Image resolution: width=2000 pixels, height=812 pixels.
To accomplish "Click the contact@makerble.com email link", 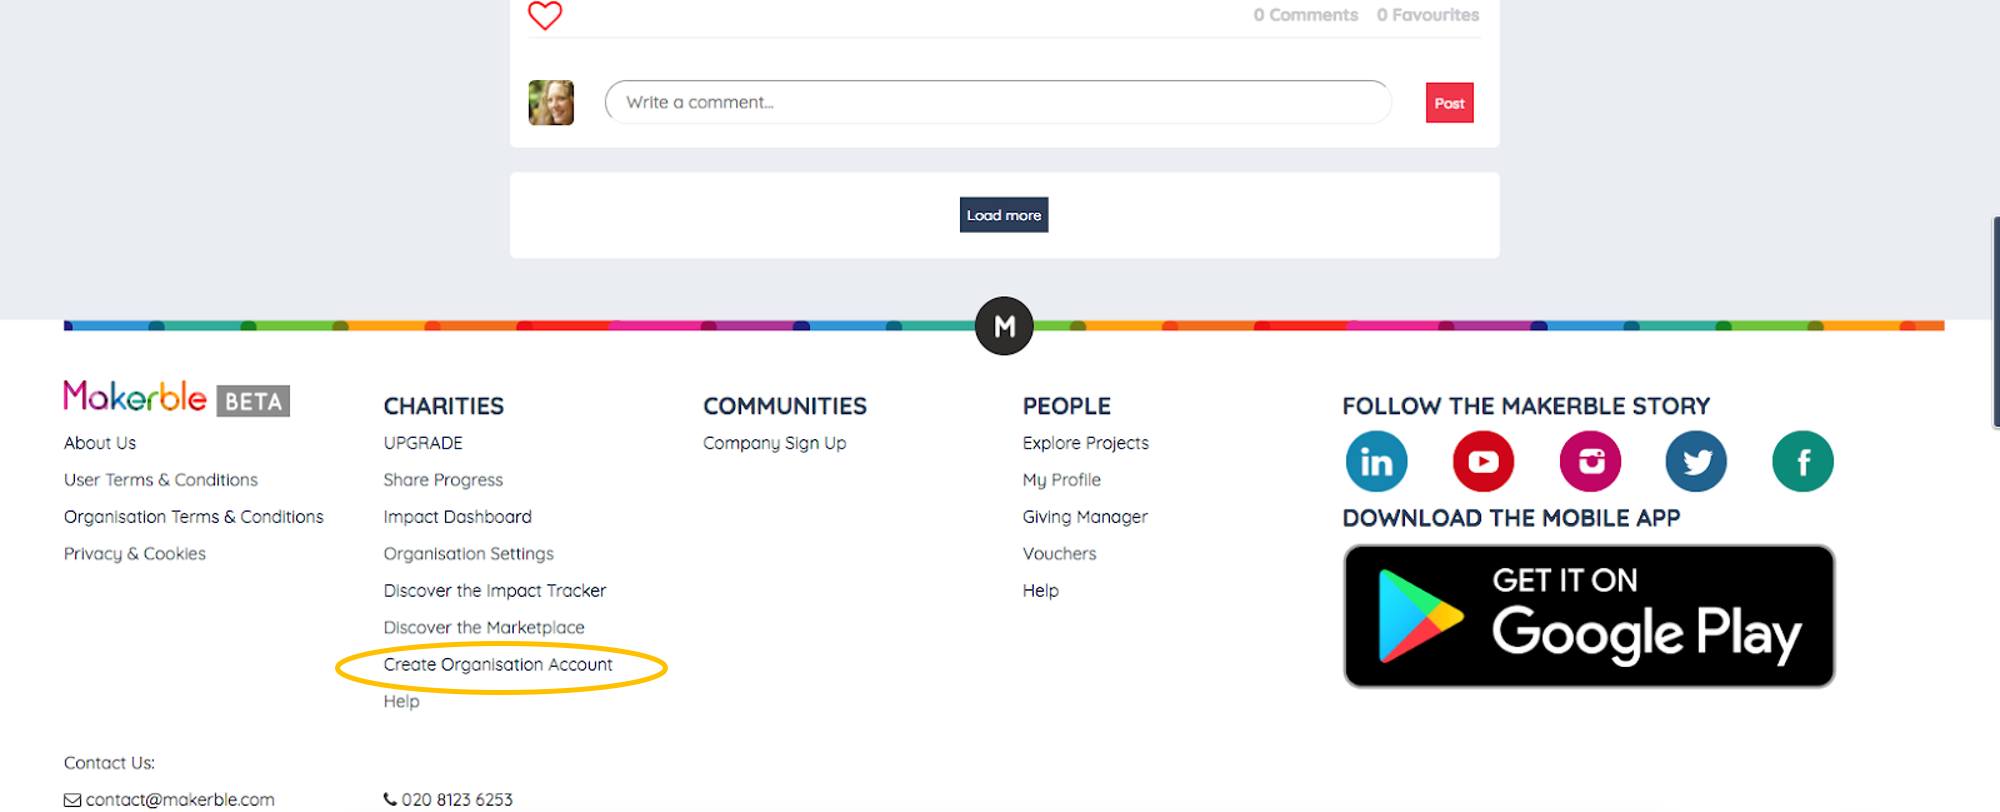I will tap(180, 800).
